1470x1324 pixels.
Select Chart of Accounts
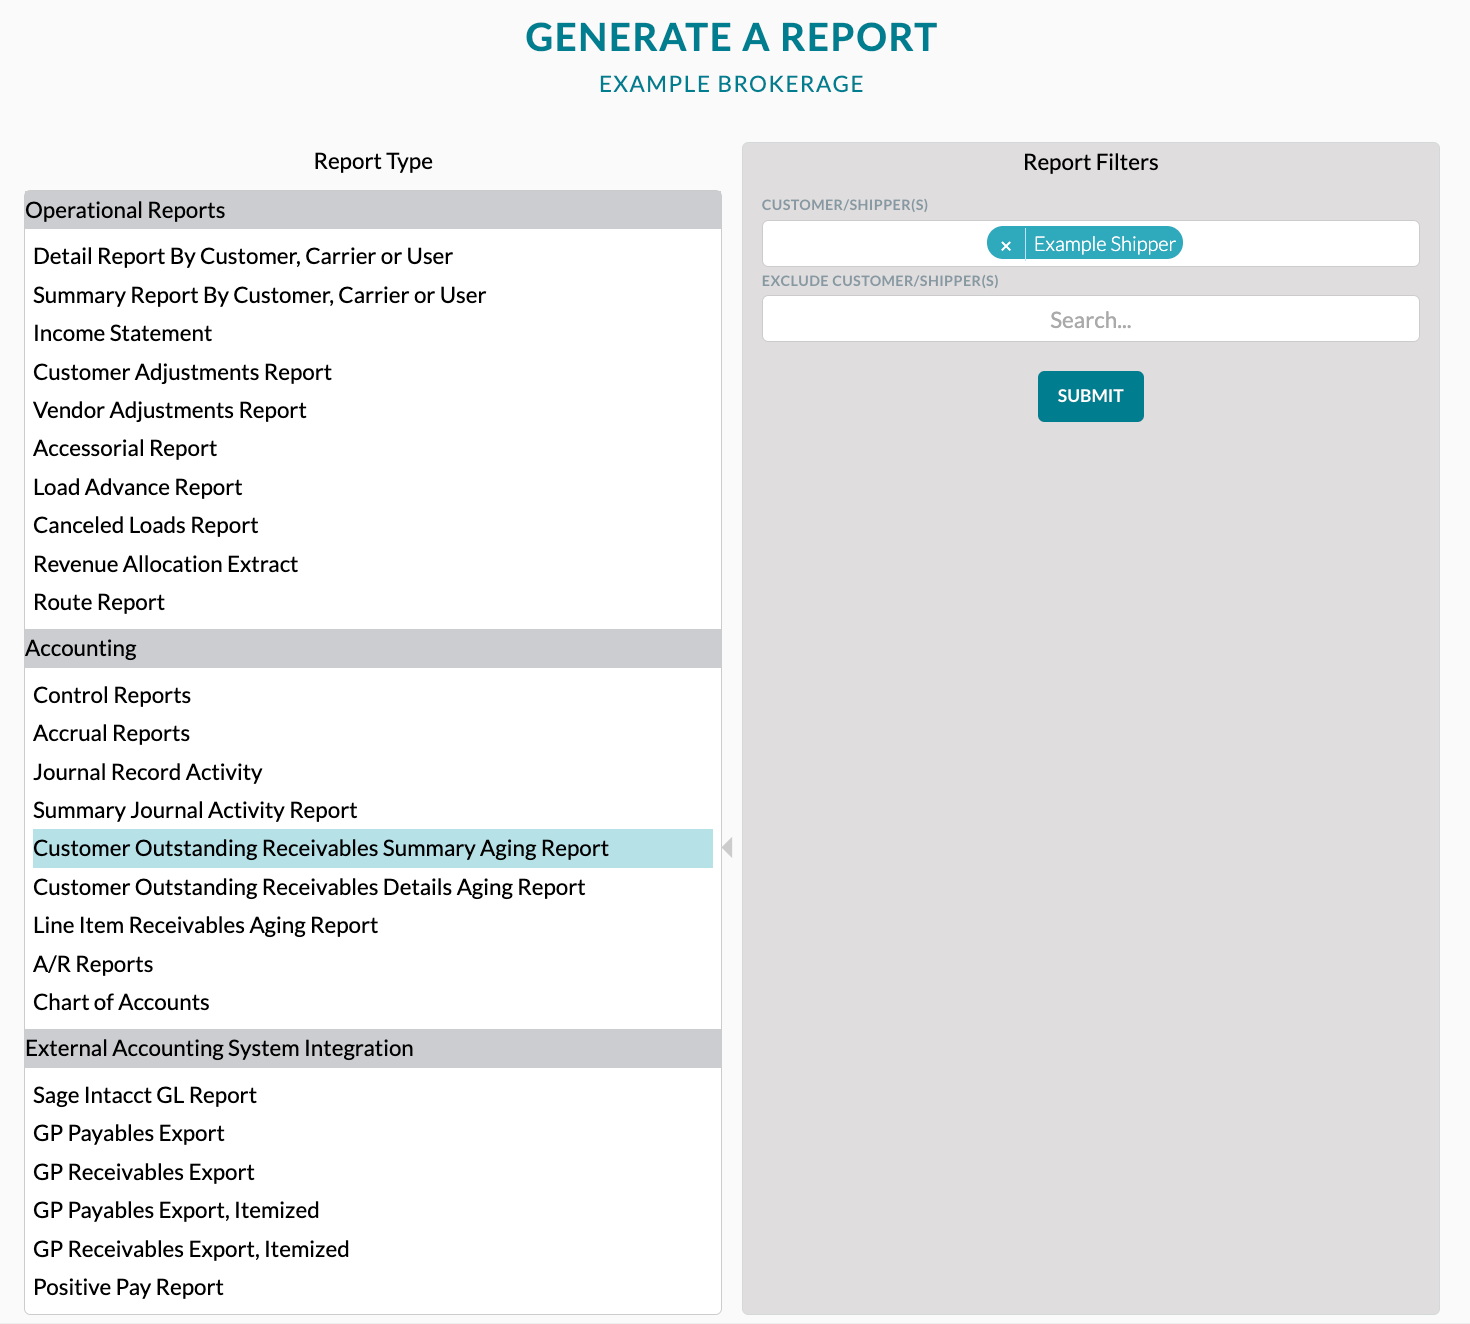point(121,1002)
